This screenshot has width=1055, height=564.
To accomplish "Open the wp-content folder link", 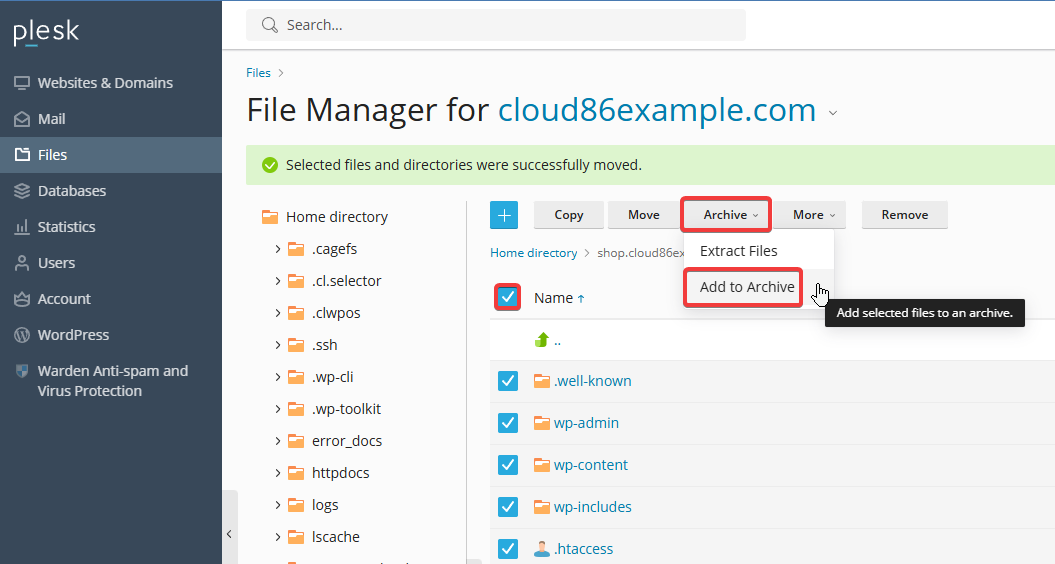I will (x=591, y=464).
